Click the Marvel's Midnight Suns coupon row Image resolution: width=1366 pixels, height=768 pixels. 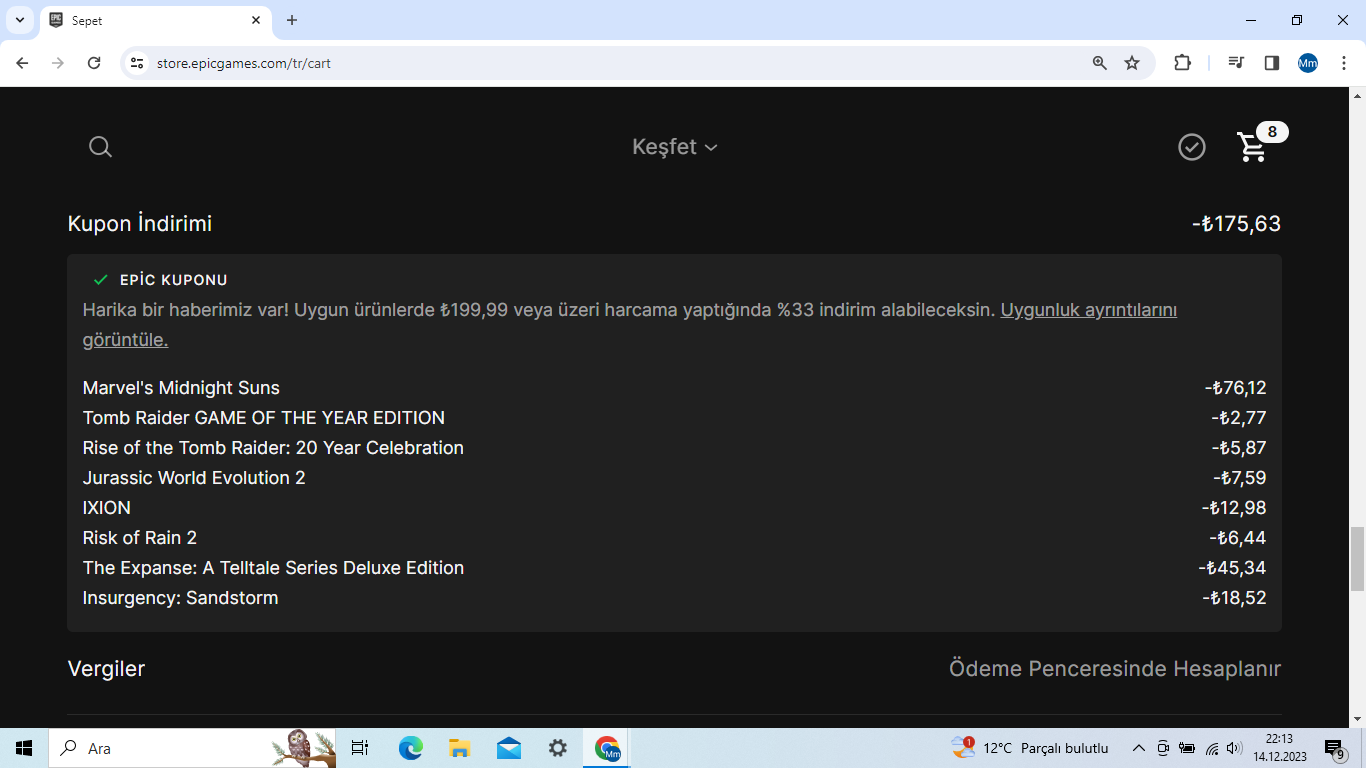tap(674, 388)
